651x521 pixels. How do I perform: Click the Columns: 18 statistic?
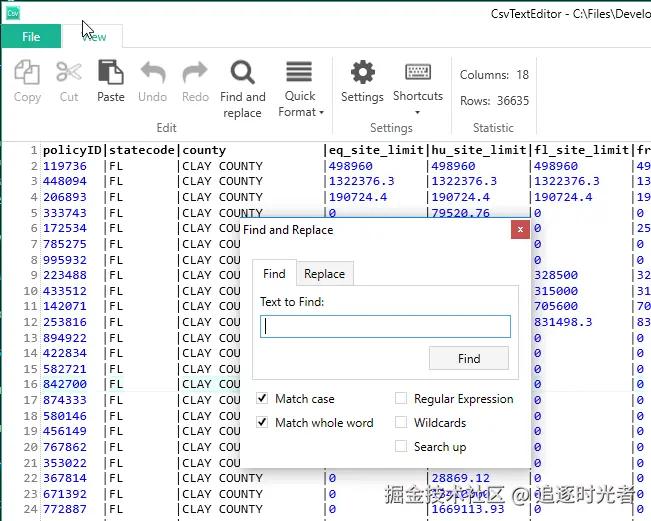494,75
